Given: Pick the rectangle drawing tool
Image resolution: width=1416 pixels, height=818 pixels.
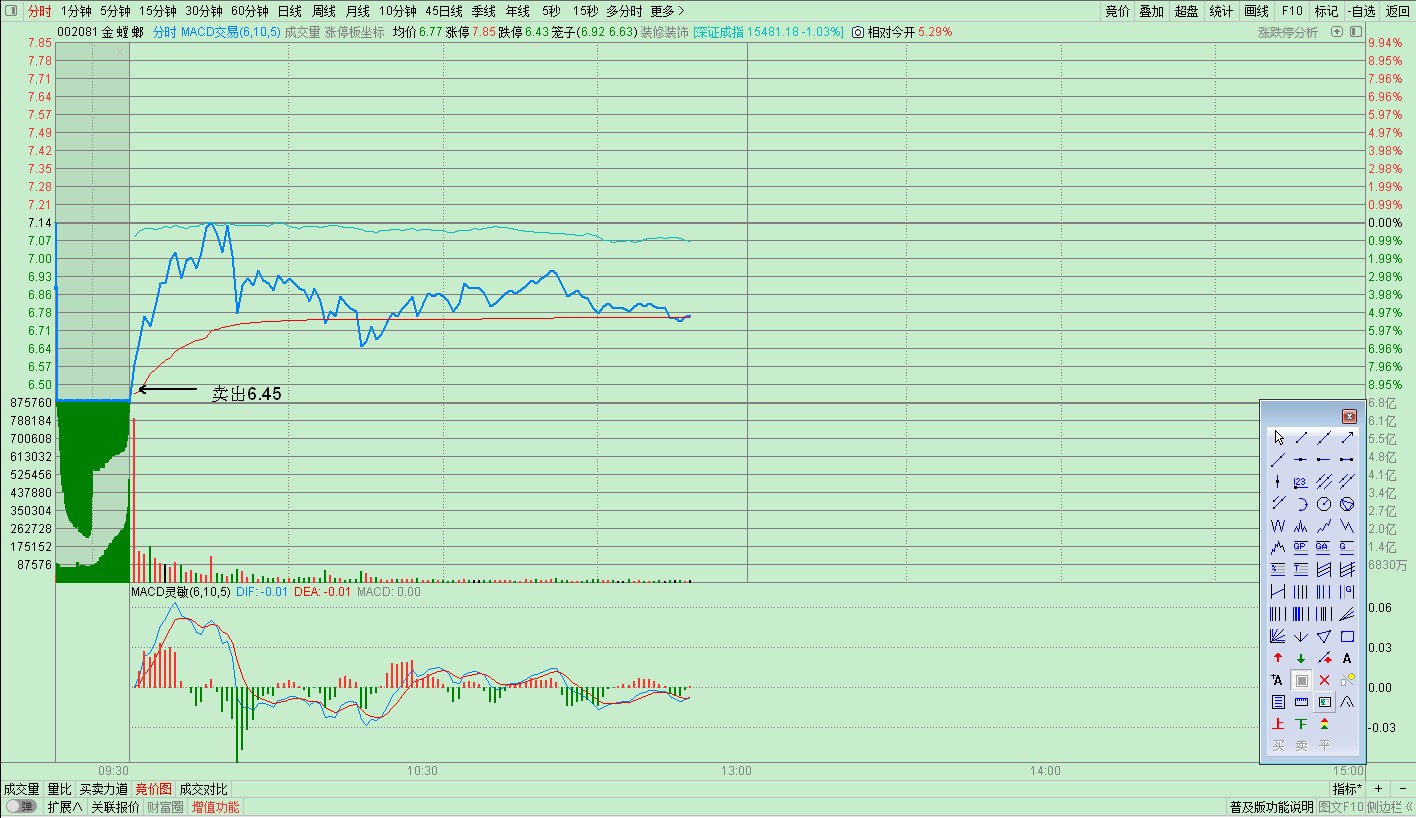Looking at the screenshot, I should [x=1347, y=636].
